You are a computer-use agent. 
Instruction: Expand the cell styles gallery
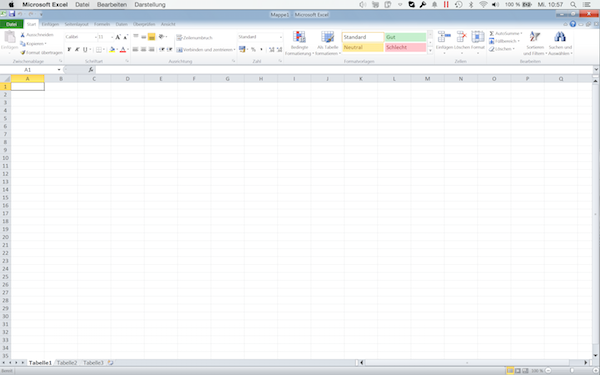(x=430, y=50)
